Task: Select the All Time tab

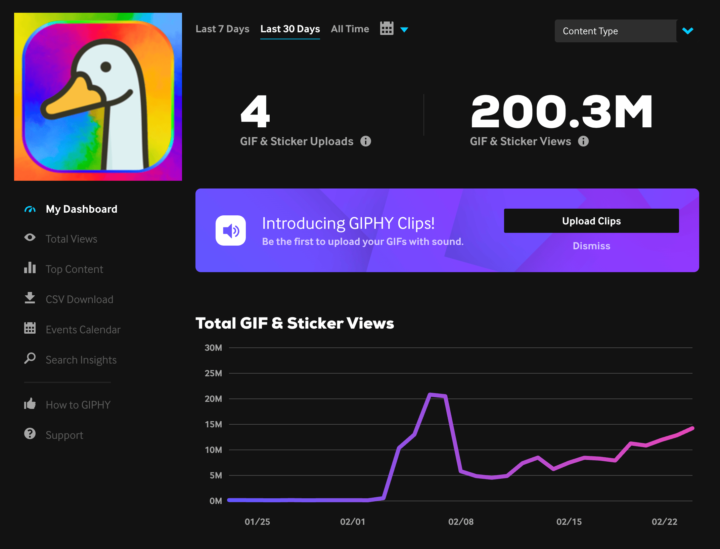Action: (350, 29)
